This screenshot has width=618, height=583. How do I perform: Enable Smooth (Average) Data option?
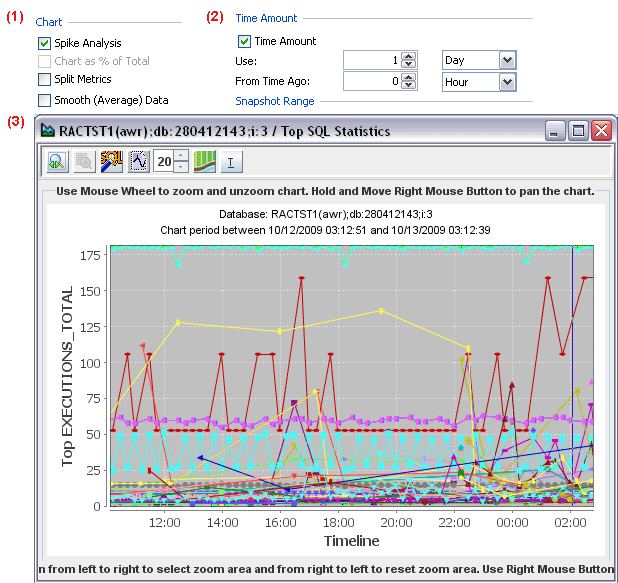pos(45,100)
